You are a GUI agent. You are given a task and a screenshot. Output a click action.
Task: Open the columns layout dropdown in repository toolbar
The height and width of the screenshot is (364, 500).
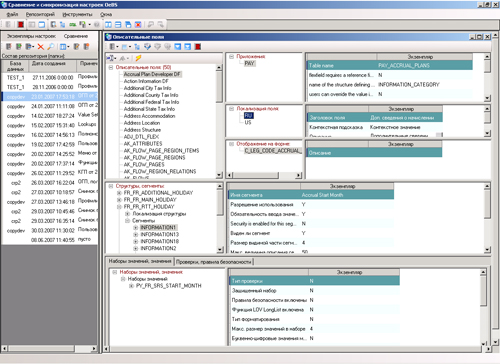click(x=68, y=47)
